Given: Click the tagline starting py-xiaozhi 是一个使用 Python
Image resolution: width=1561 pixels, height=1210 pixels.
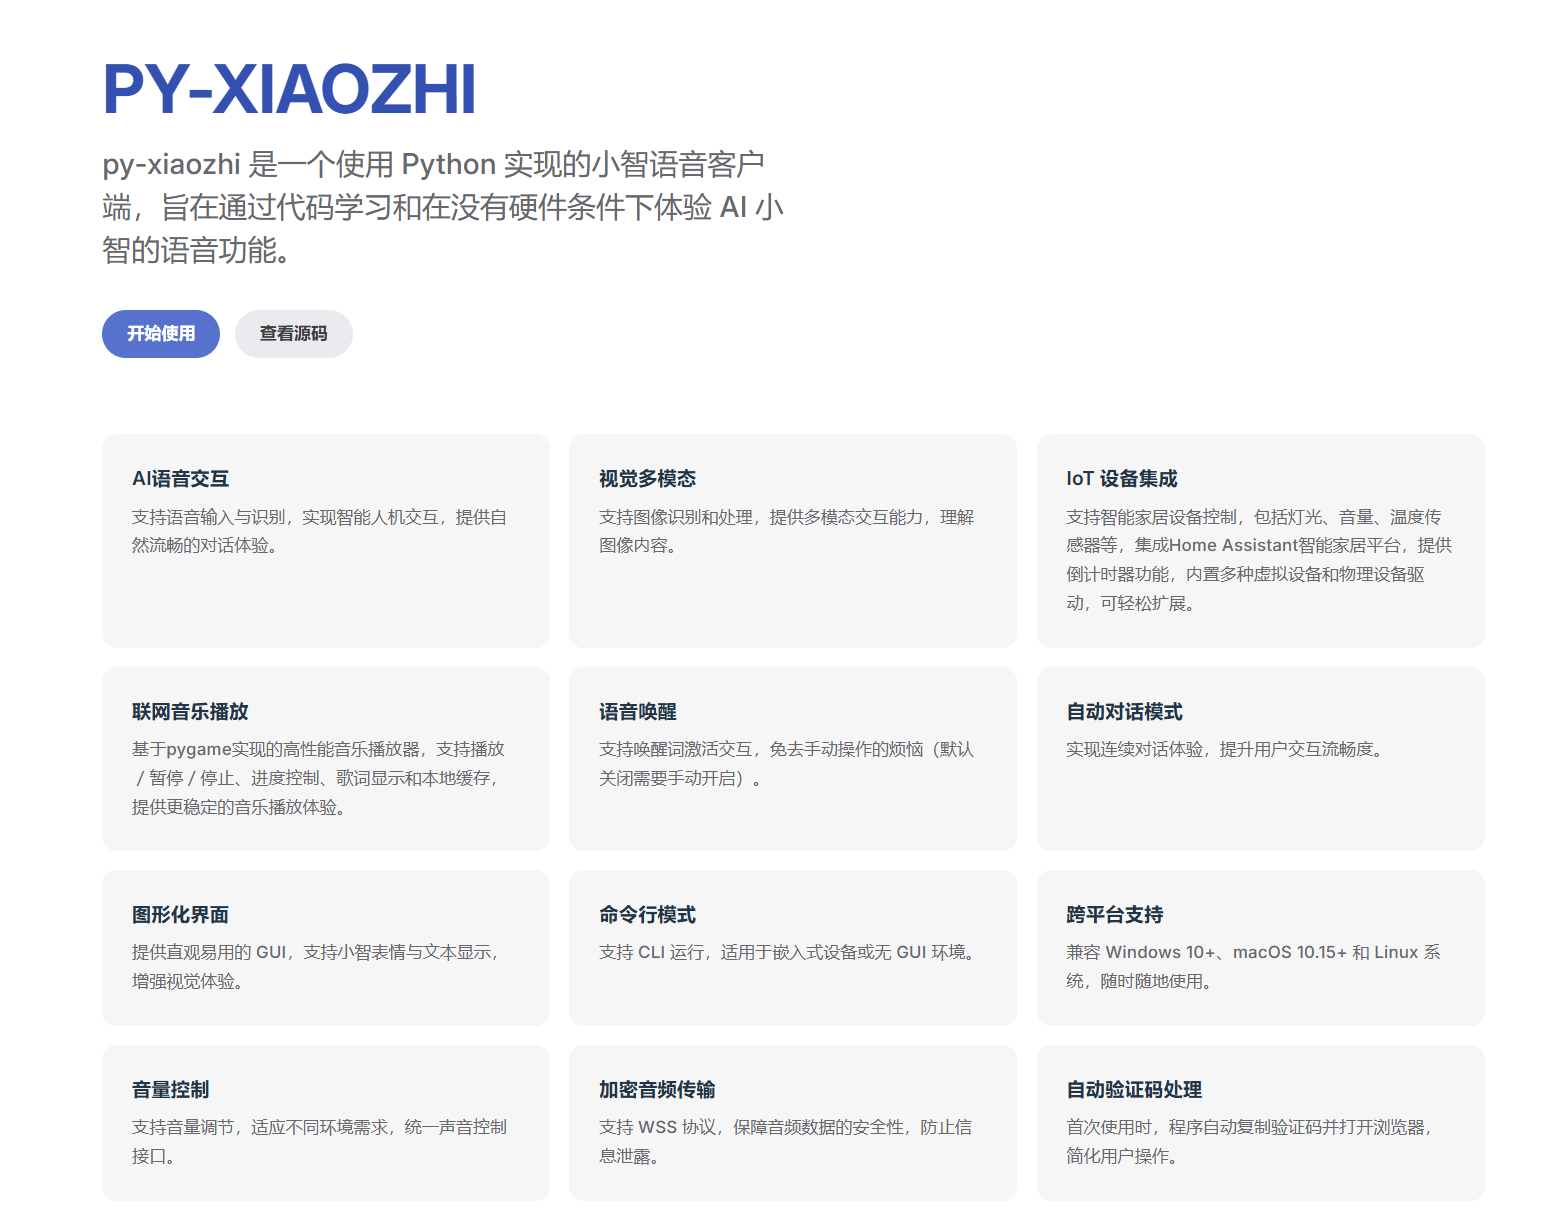Looking at the screenshot, I should 443,207.
